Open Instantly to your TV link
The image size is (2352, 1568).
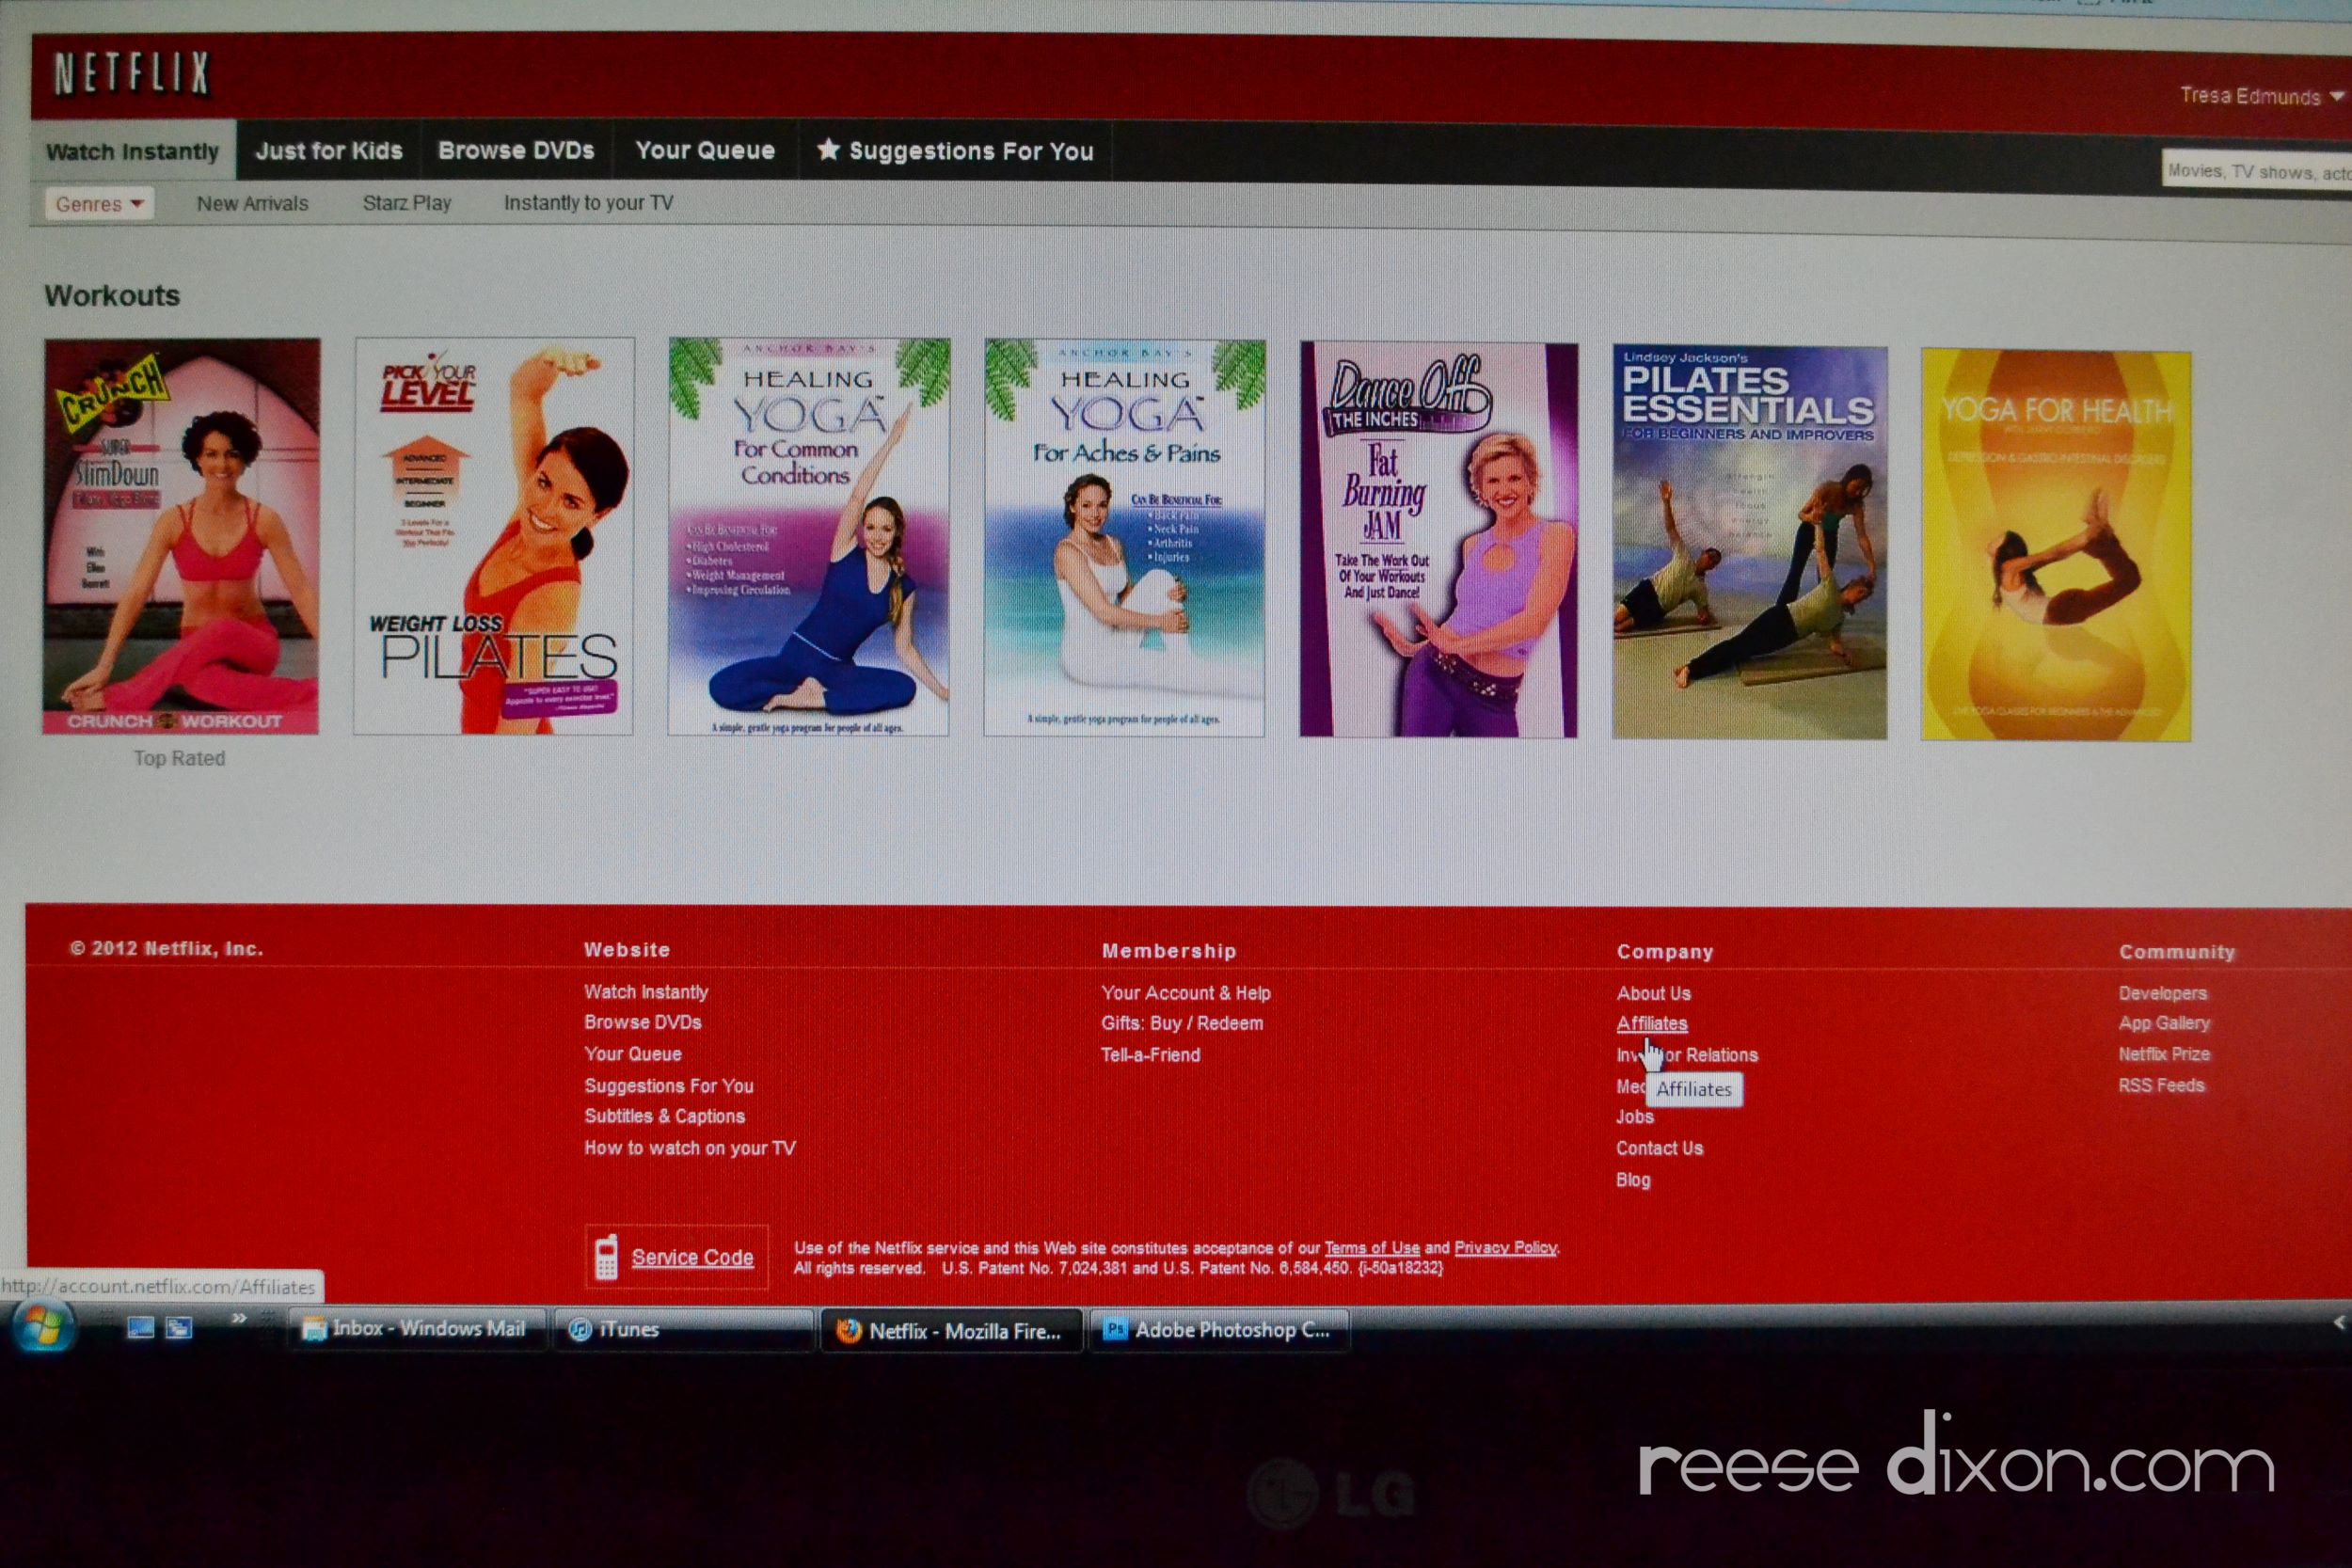588,203
